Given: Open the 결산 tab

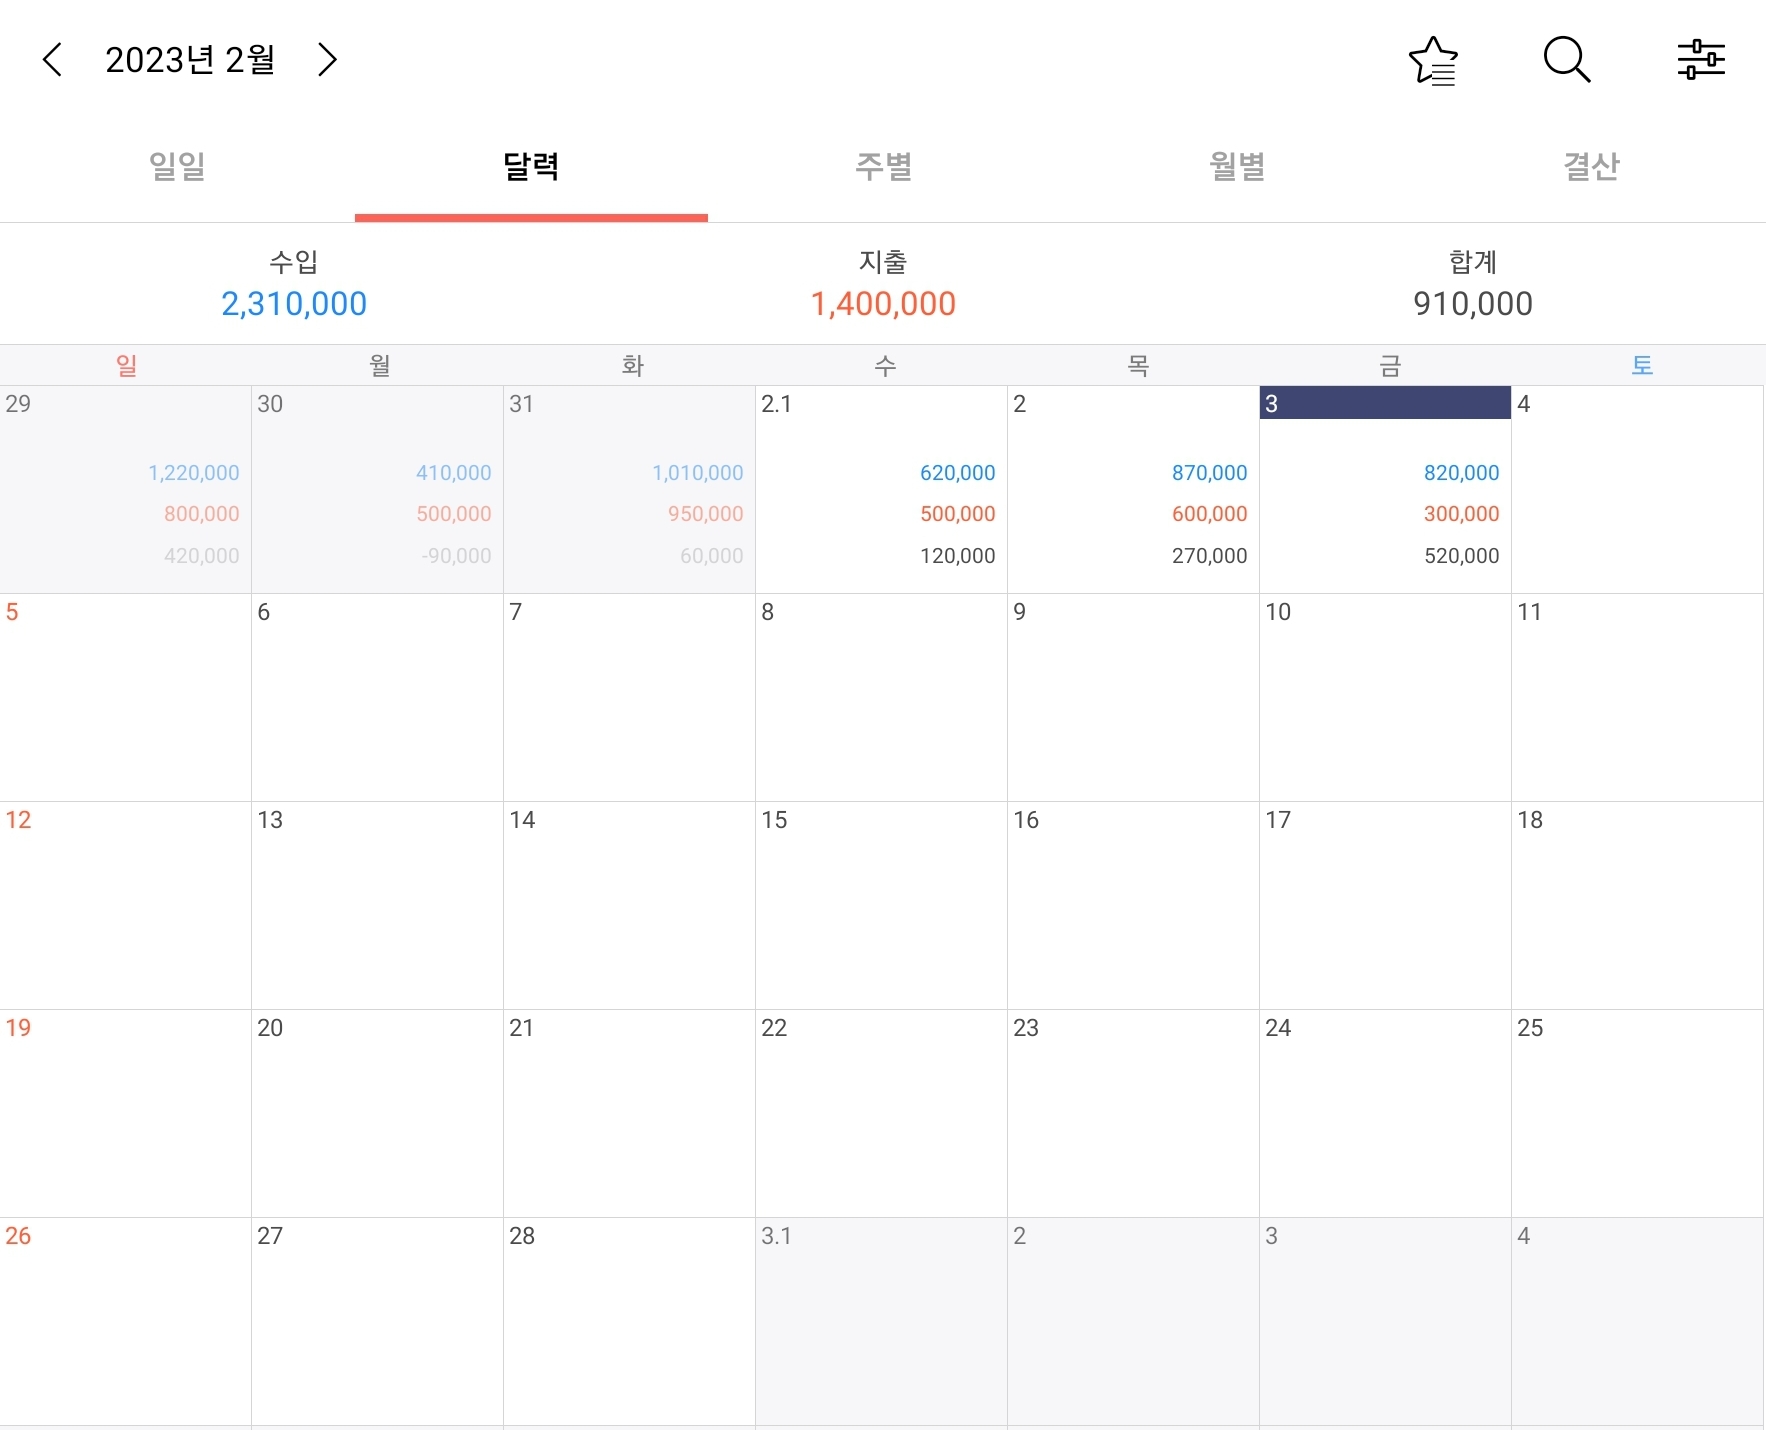Looking at the screenshot, I should click(x=1591, y=166).
